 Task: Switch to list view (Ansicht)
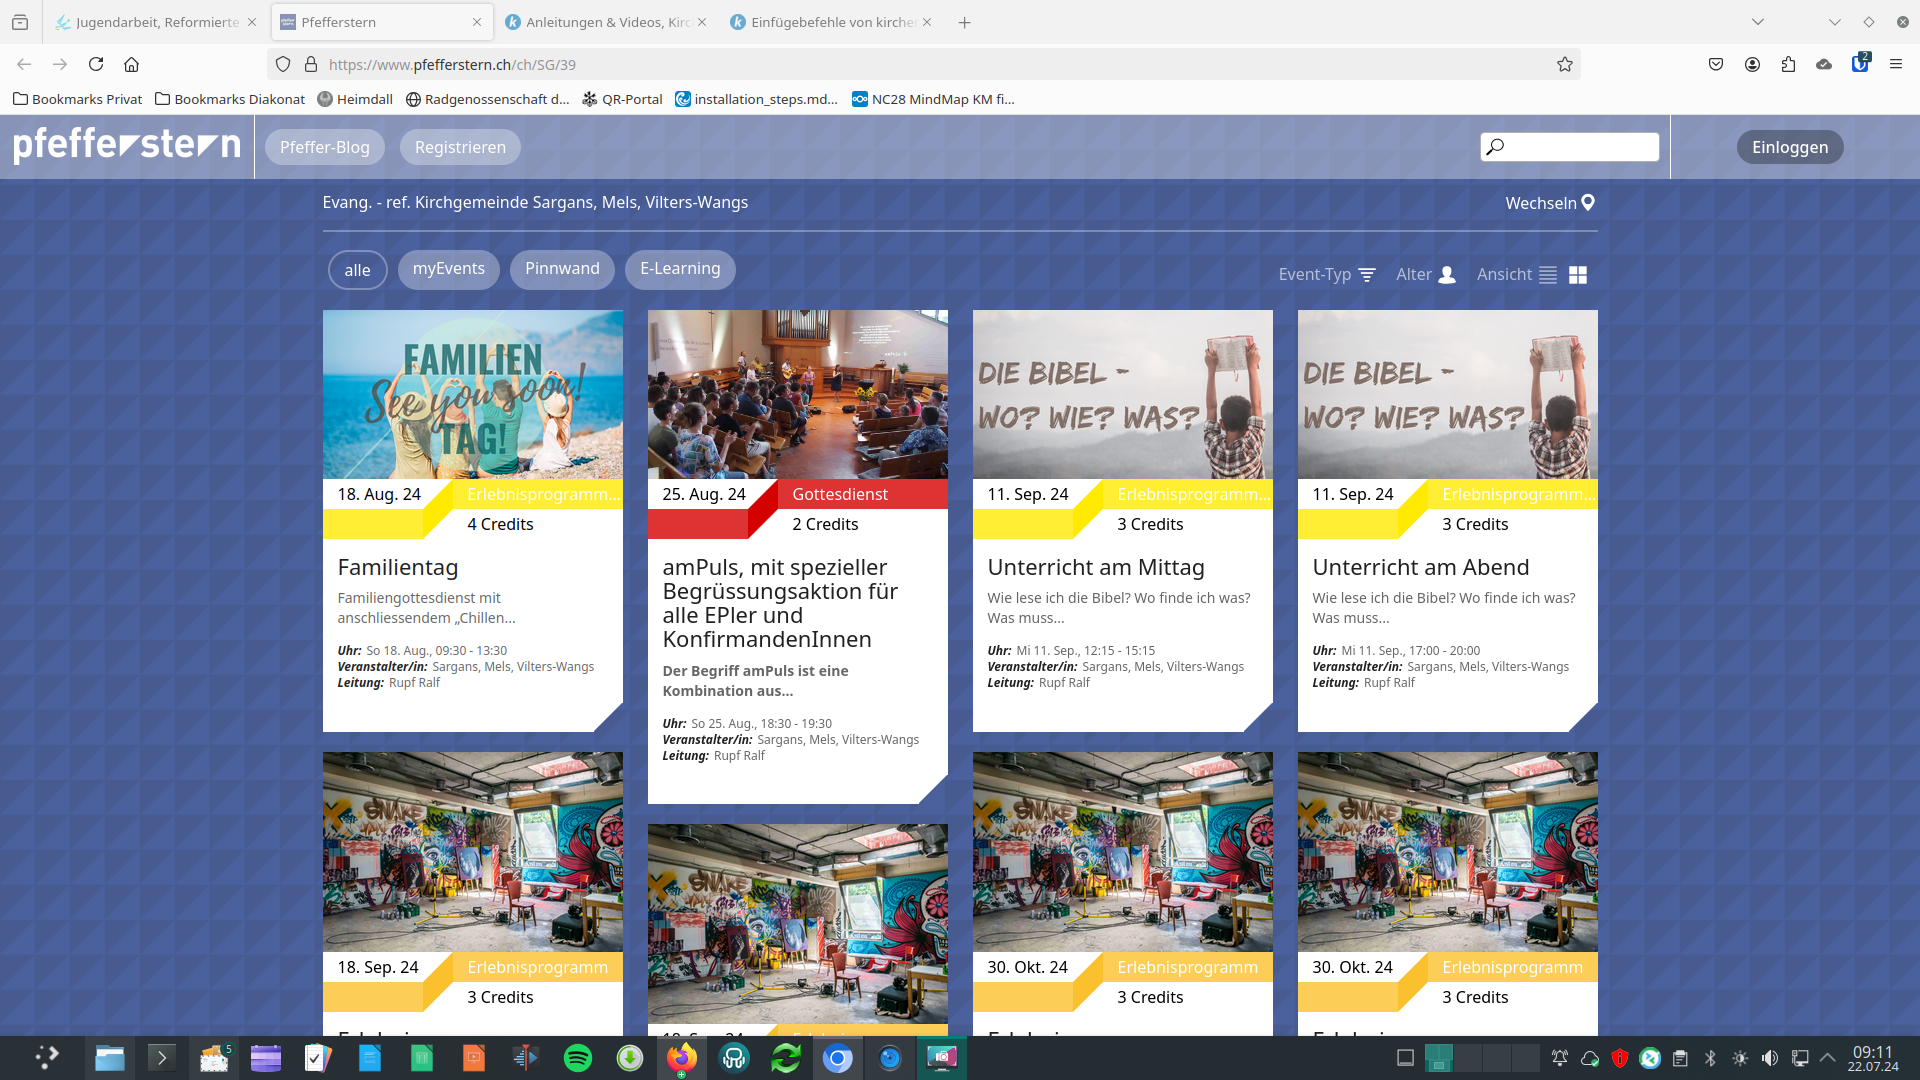pos(1548,275)
